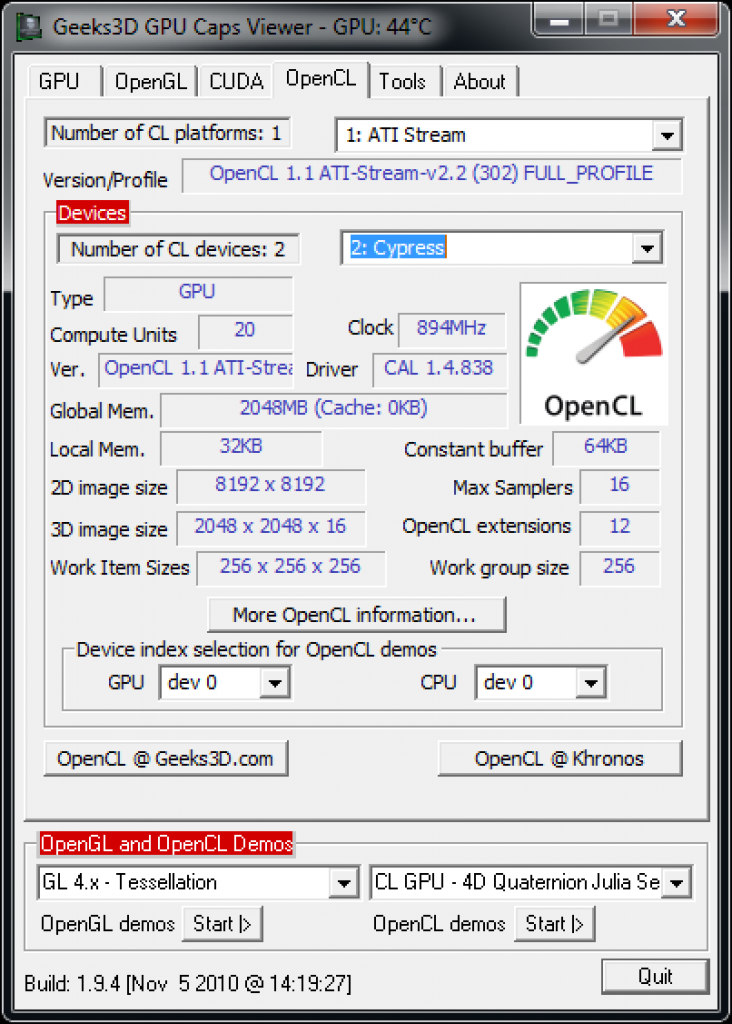Click the Number of CL devices field
The image size is (732, 1024).
178,249
